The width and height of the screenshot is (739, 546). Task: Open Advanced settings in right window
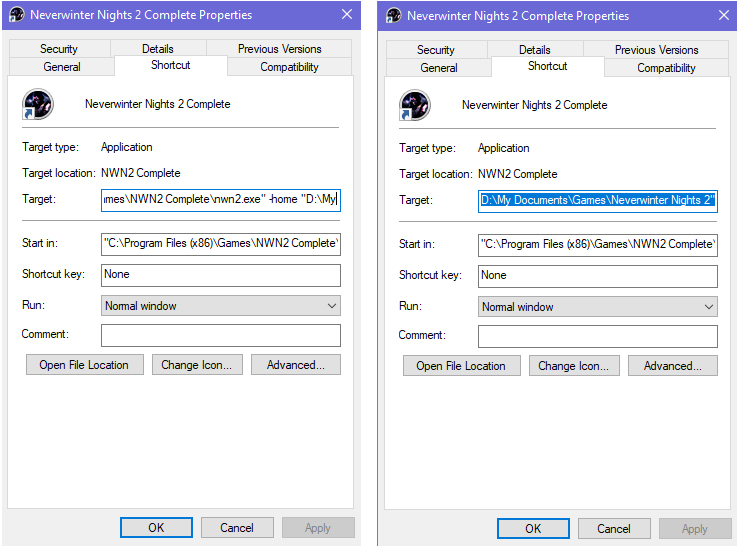673,366
